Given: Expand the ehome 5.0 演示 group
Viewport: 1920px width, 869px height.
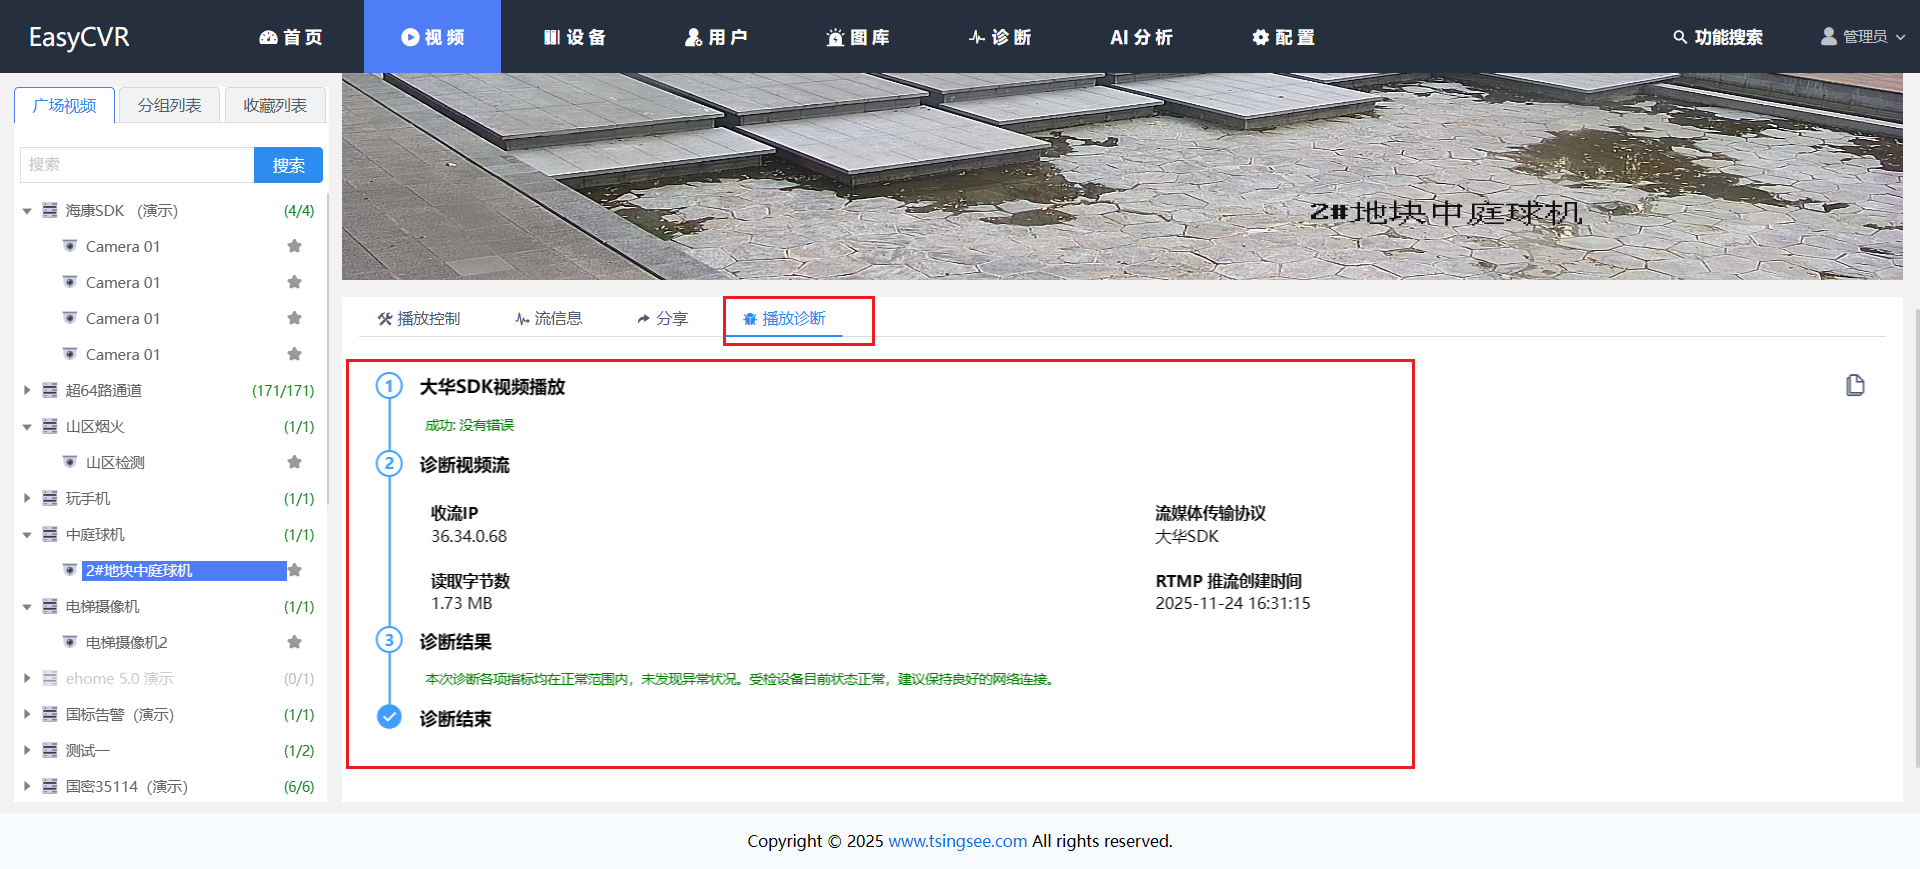Looking at the screenshot, I should click(x=27, y=679).
